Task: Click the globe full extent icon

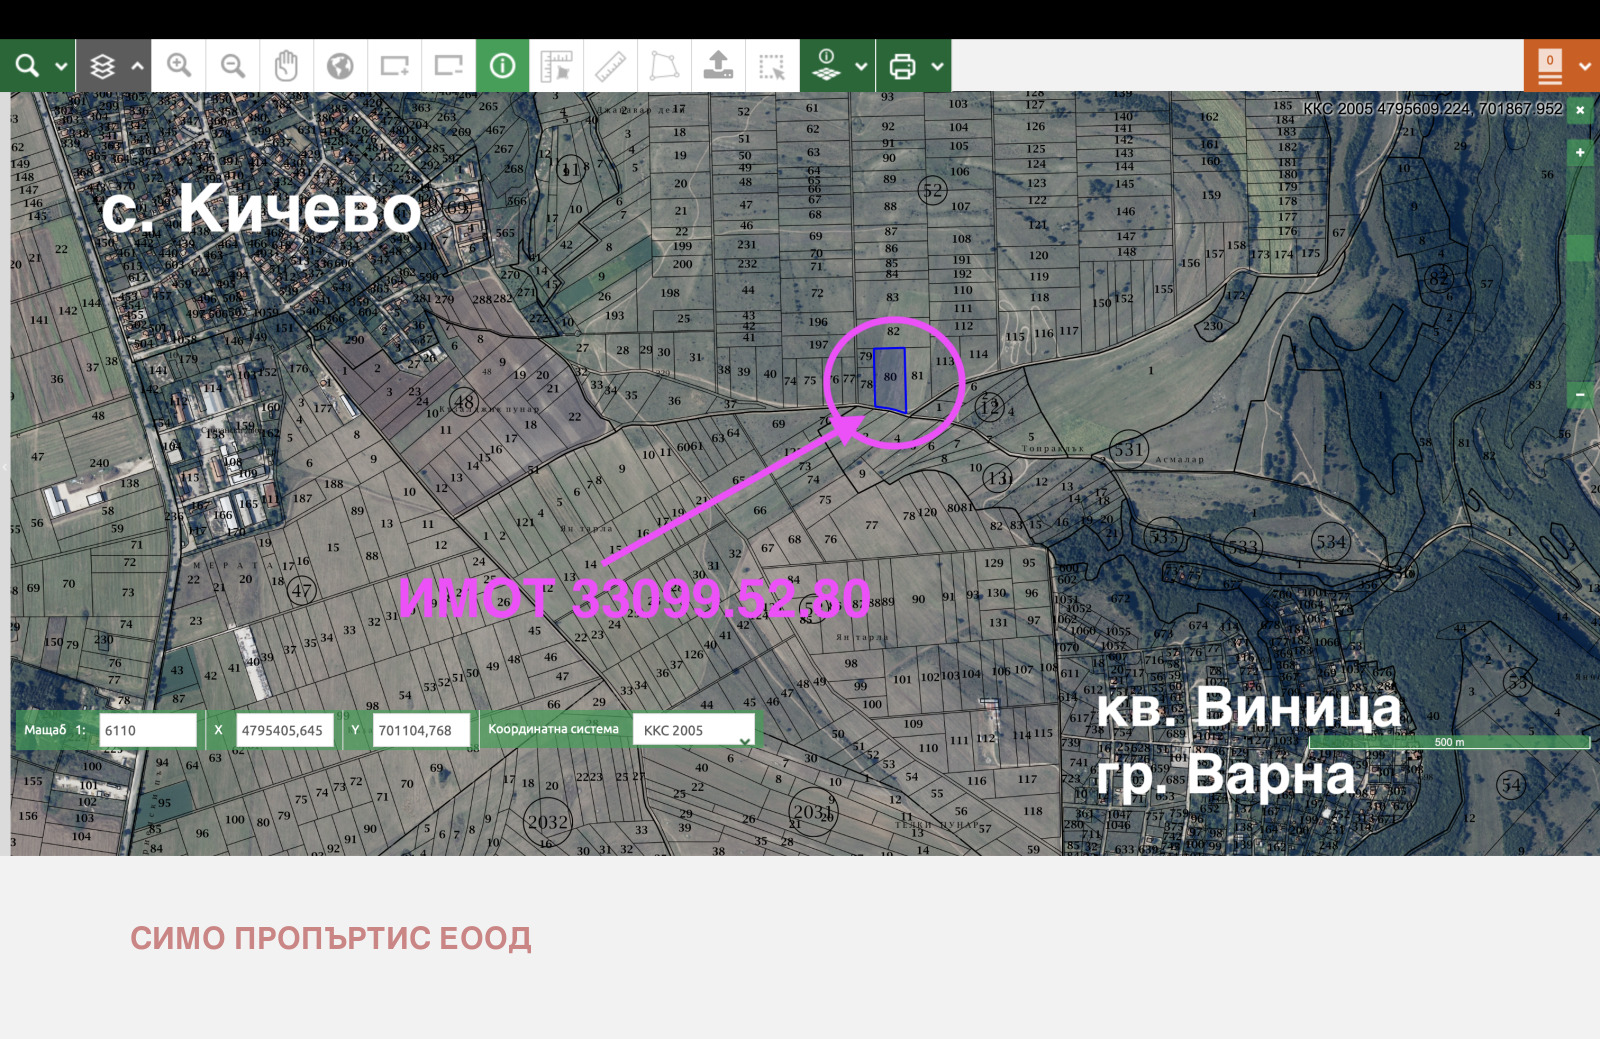Action: pyautogui.click(x=340, y=66)
